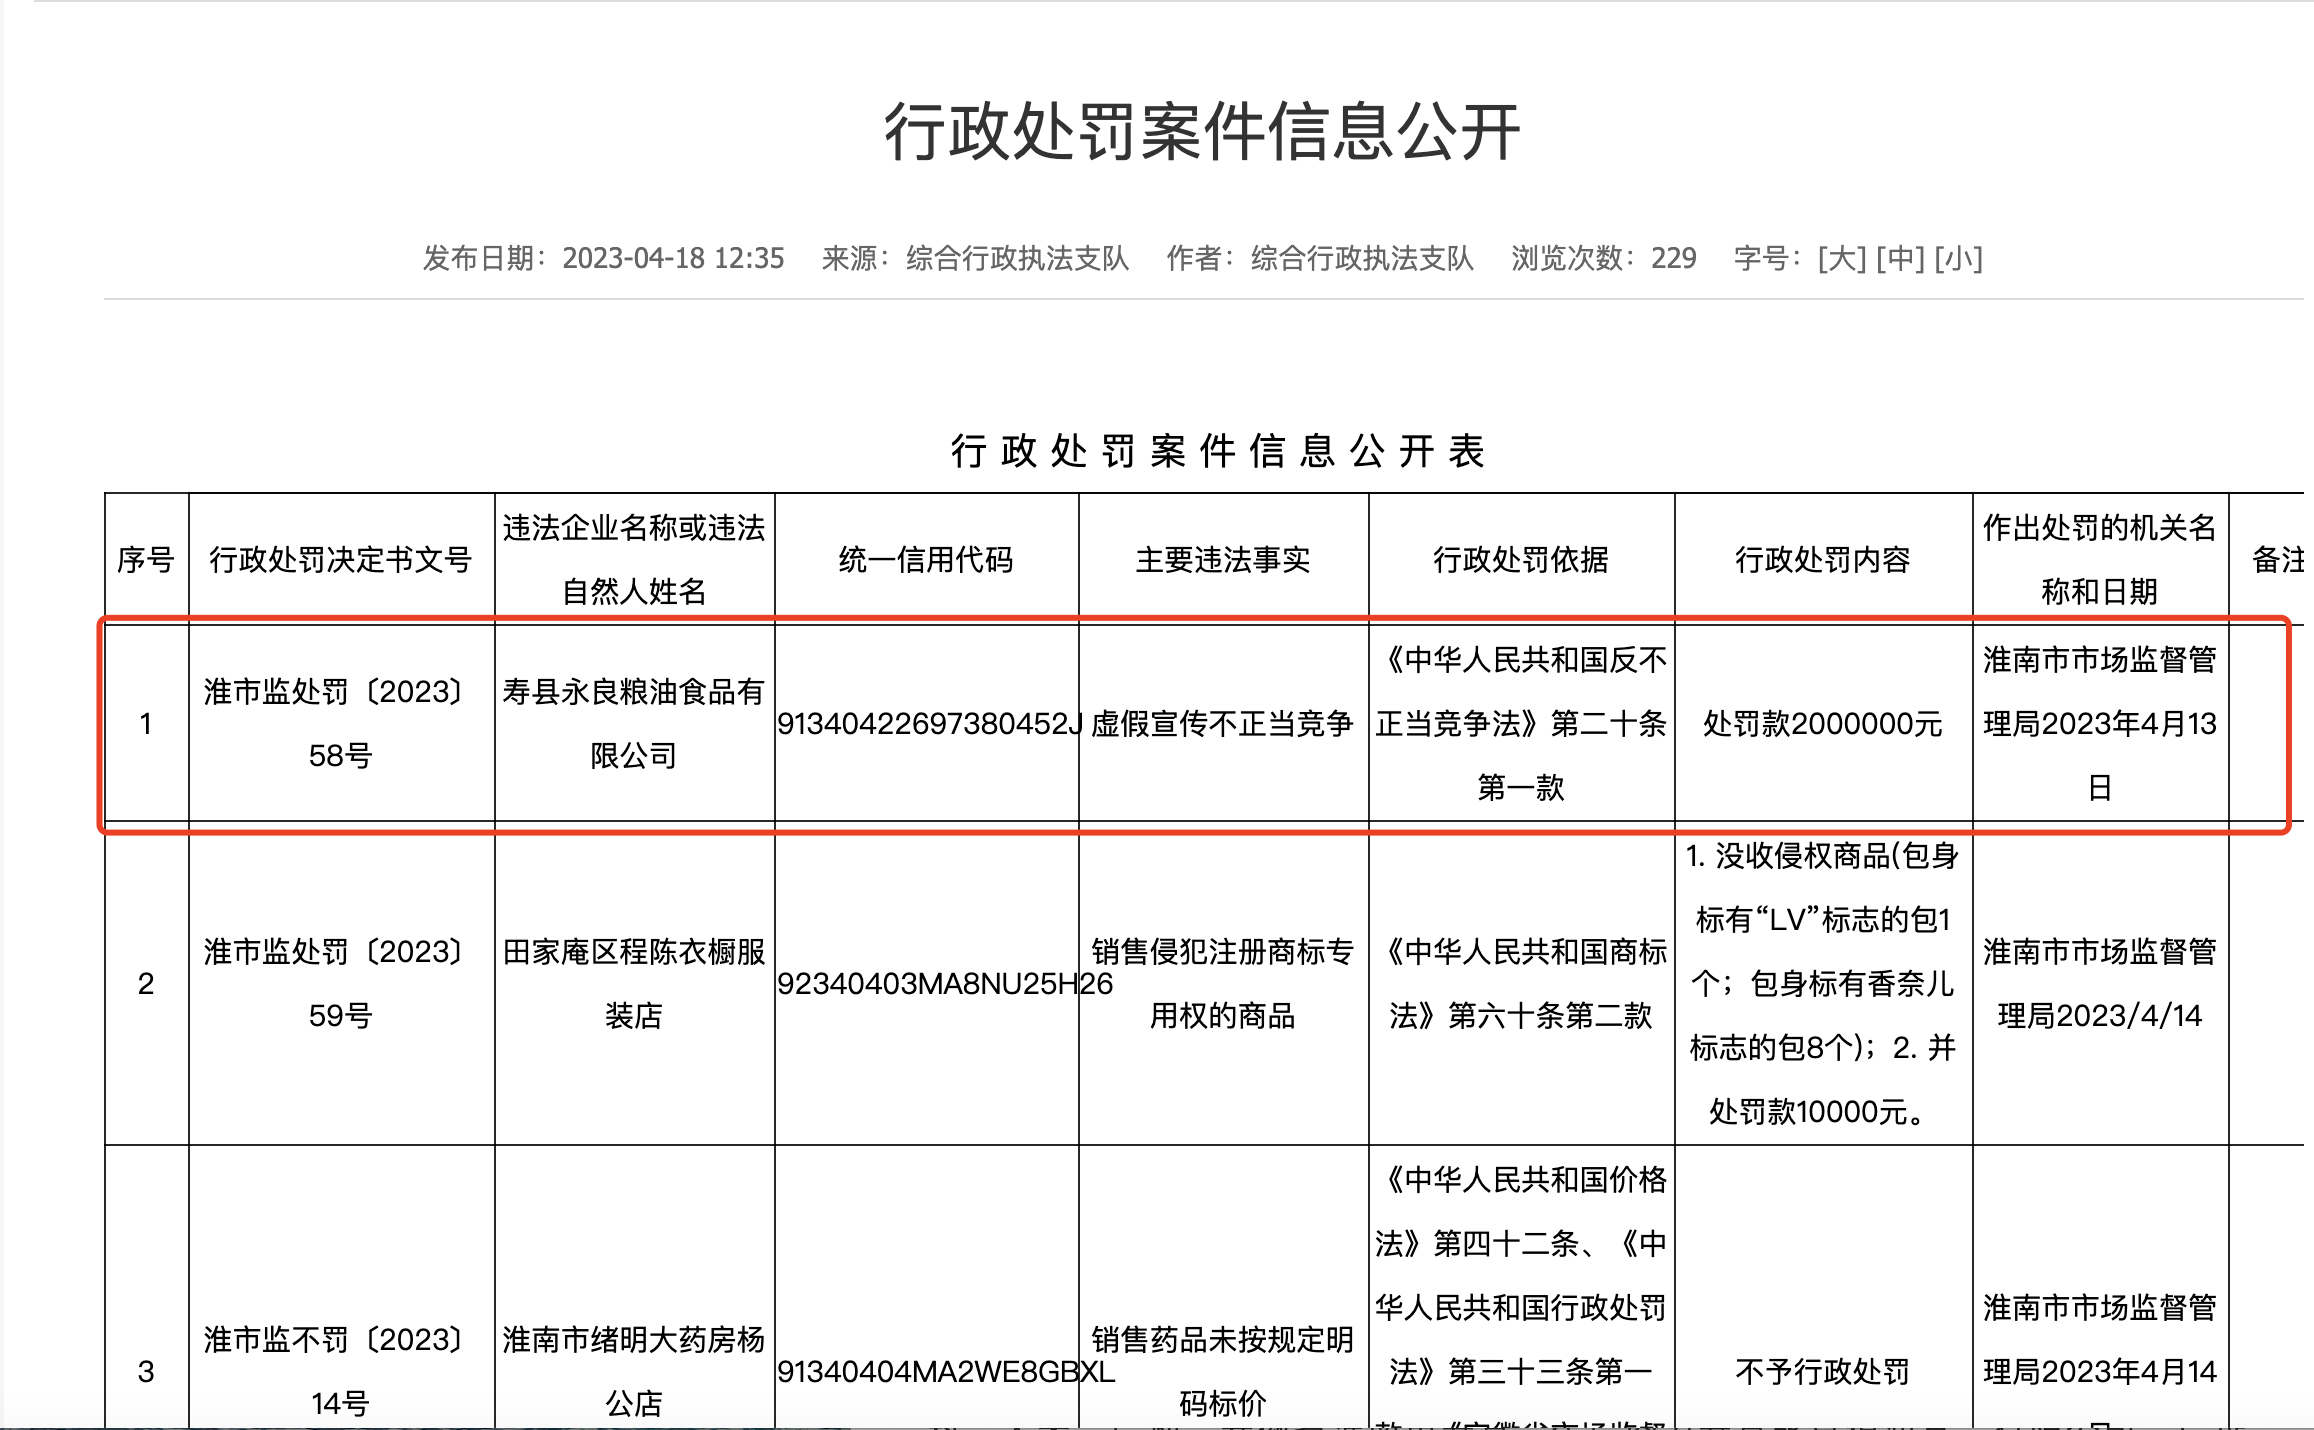Click authority cell dated 2023年4月13日
This screenshot has width=2314, height=1430.
(x=2100, y=723)
